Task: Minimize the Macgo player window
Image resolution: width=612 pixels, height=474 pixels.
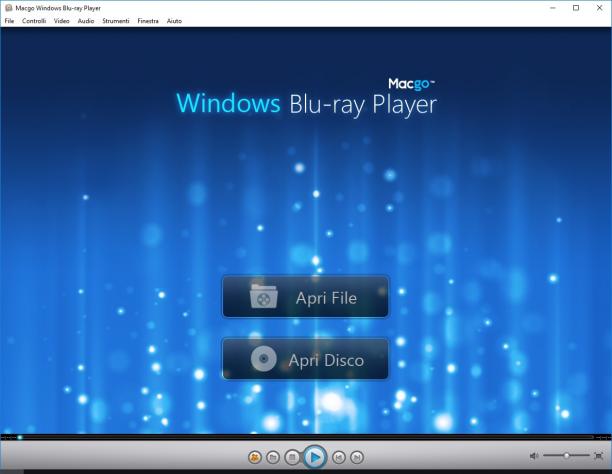Action: (553, 8)
